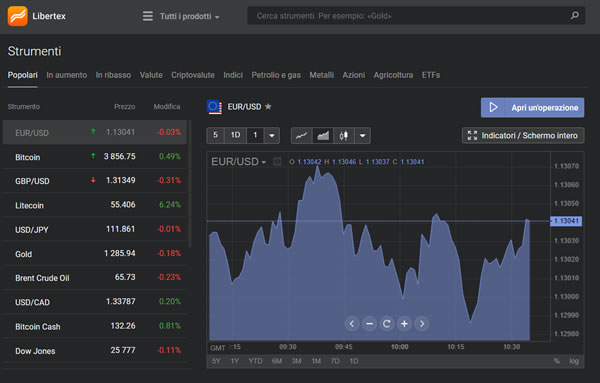Image resolution: width=600 pixels, height=383 pixels.
Task: Toggle percent scale on chart
Action: (557, 361)
